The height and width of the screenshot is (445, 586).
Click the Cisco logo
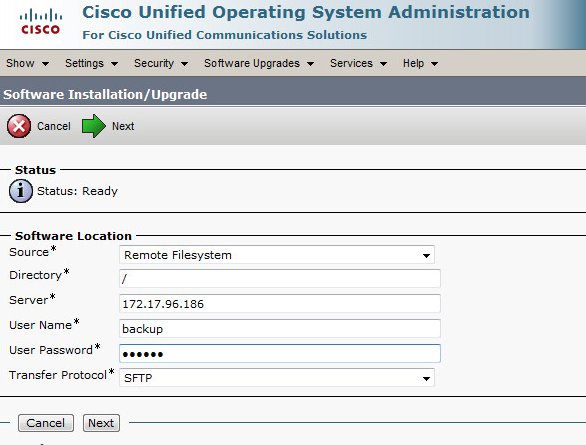coord(41,22)
